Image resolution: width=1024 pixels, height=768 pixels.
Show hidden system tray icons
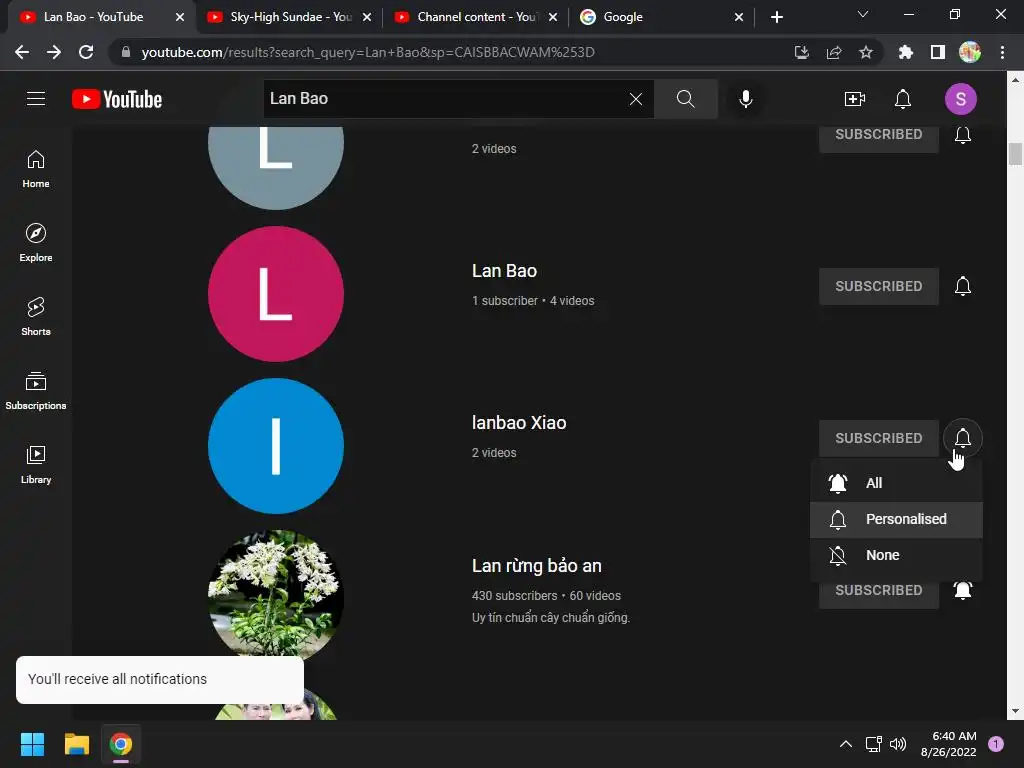click(845, 744)
